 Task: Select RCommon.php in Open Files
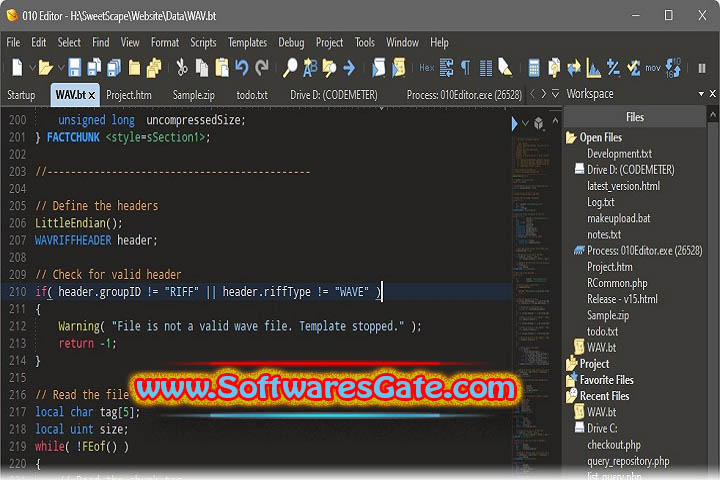(x=617, y=283)
